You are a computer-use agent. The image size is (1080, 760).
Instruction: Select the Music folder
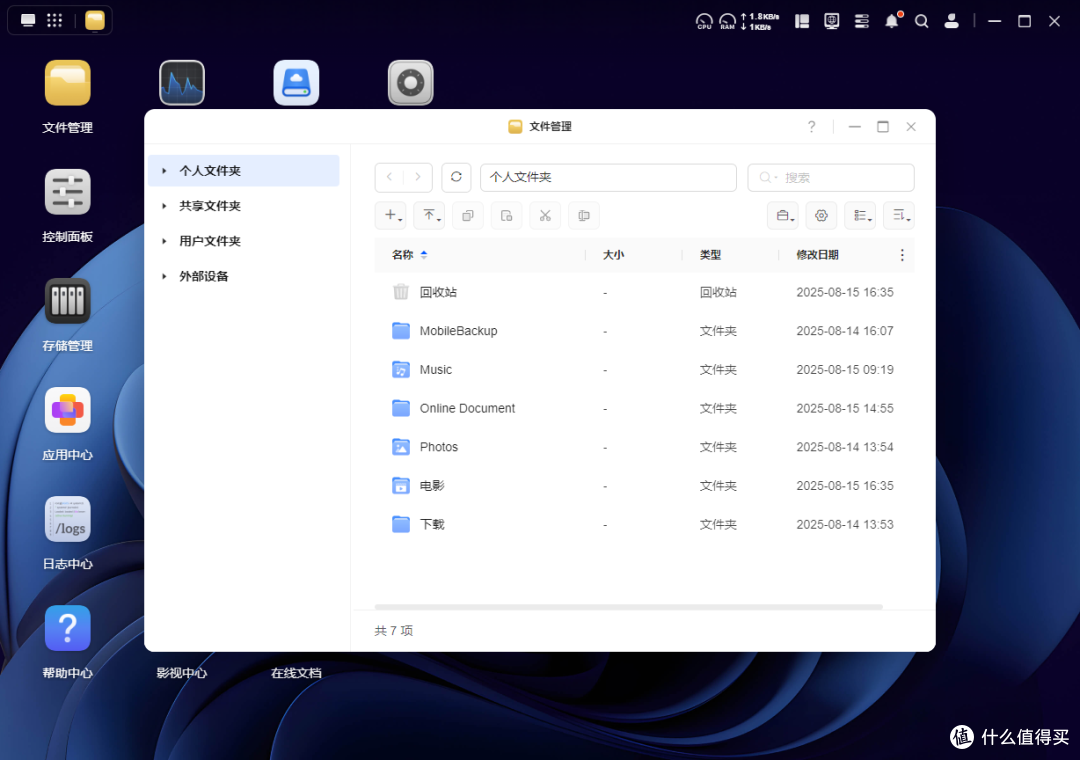point(644,369)
